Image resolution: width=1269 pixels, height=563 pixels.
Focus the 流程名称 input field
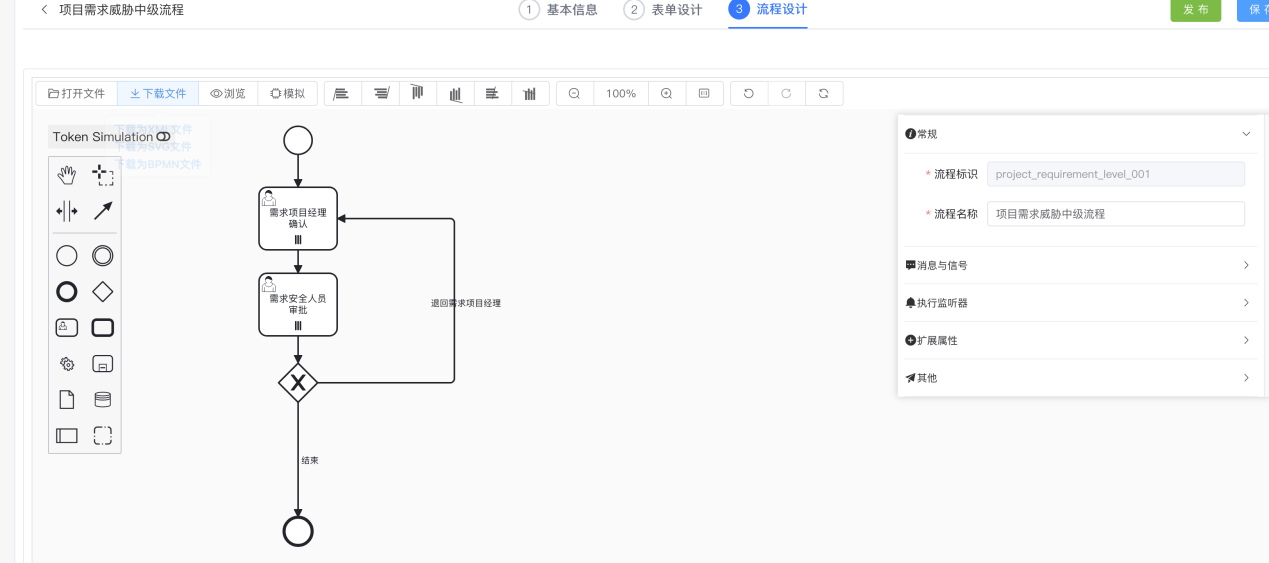pos(1116,214)
